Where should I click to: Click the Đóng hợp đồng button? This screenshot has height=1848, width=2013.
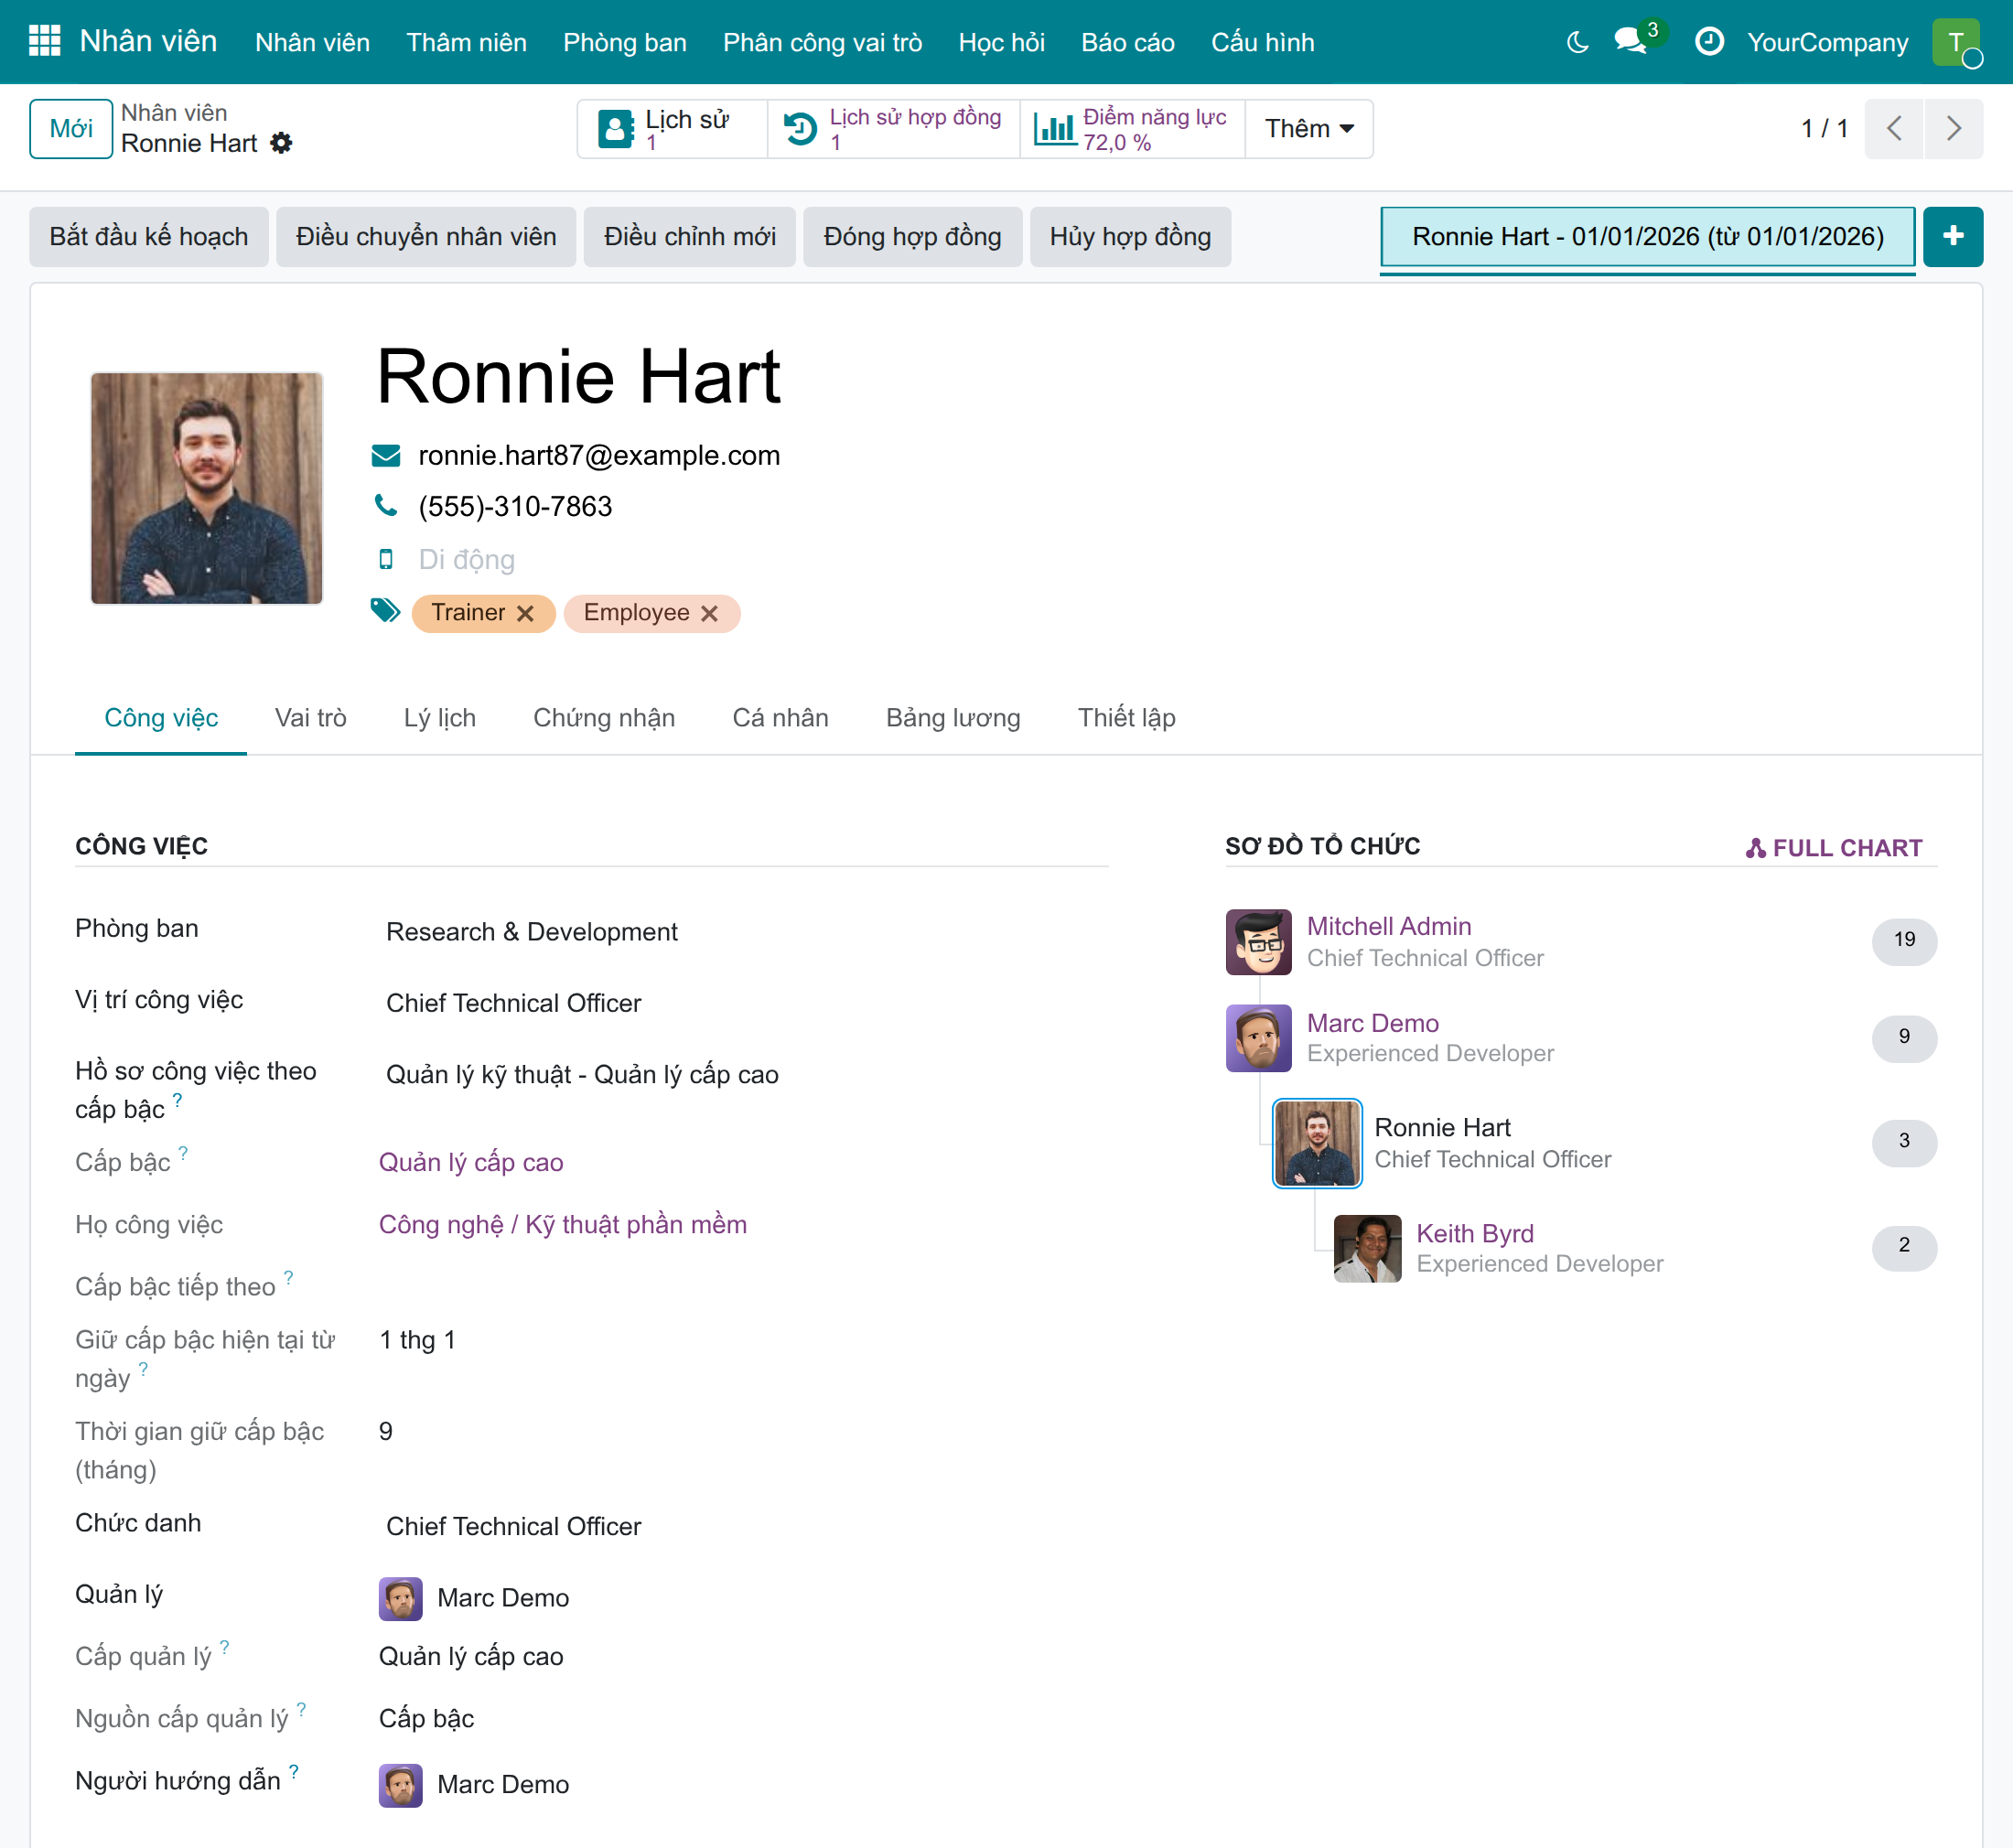pyautogui.click(x=912, y=237)
